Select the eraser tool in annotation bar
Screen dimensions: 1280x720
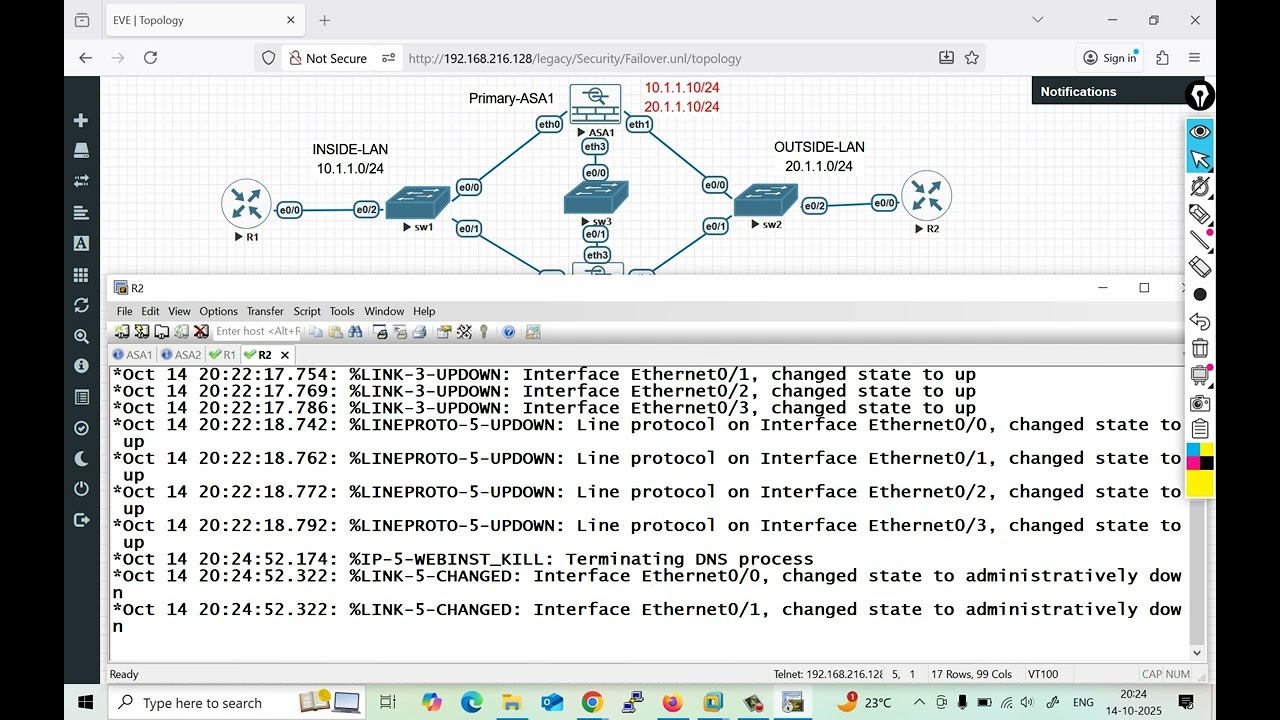[x=1200, y=267]
